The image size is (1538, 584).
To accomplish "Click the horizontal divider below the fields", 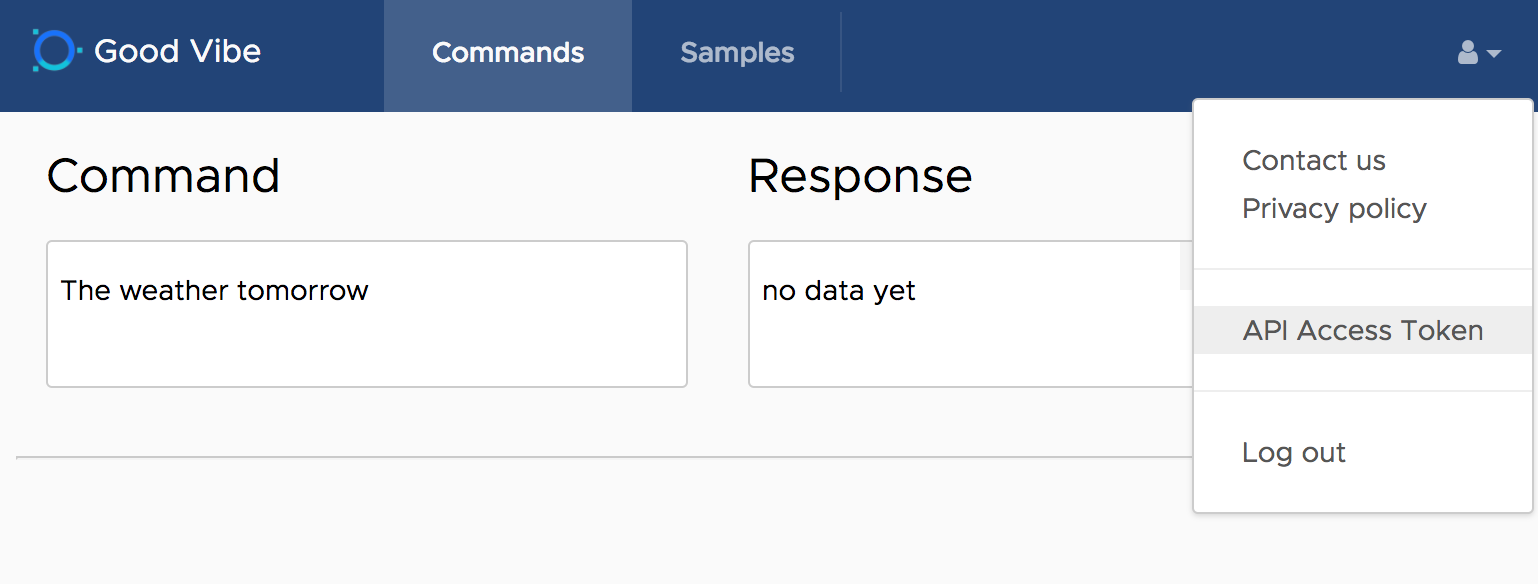I will (x=600, y=457).
